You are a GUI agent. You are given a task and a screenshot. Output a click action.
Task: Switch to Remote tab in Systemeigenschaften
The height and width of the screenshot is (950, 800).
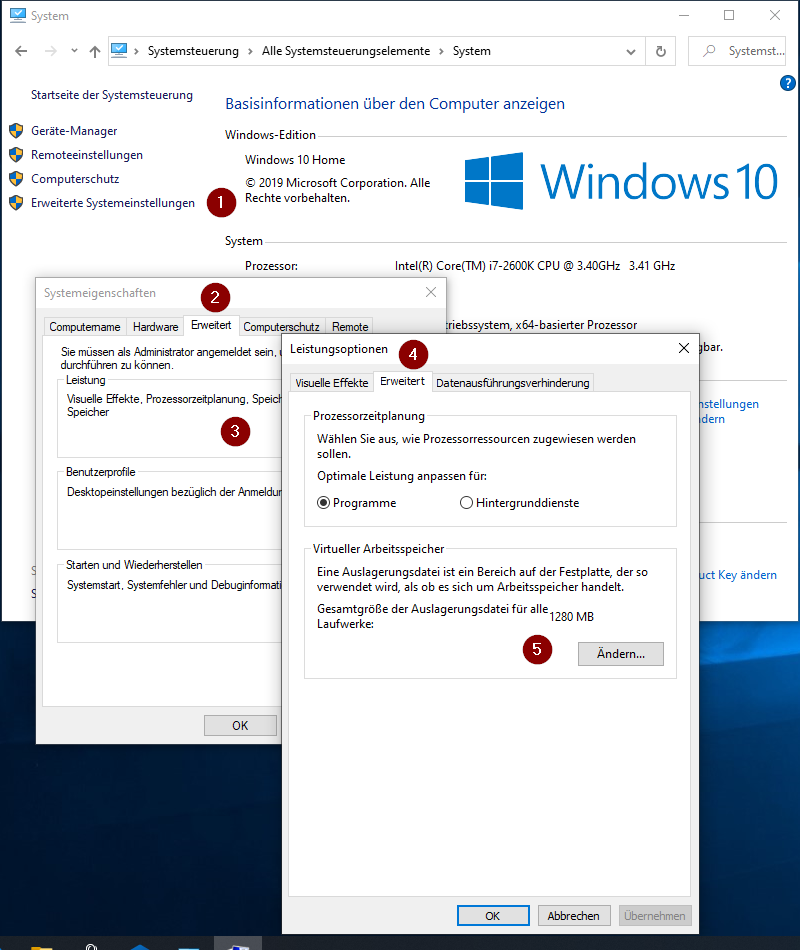[x=350, y=327]
